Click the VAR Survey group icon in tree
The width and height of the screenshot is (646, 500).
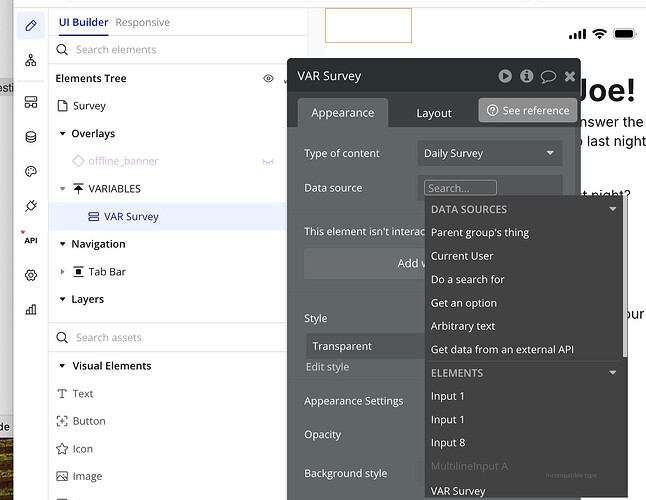(x=94, y=216)
